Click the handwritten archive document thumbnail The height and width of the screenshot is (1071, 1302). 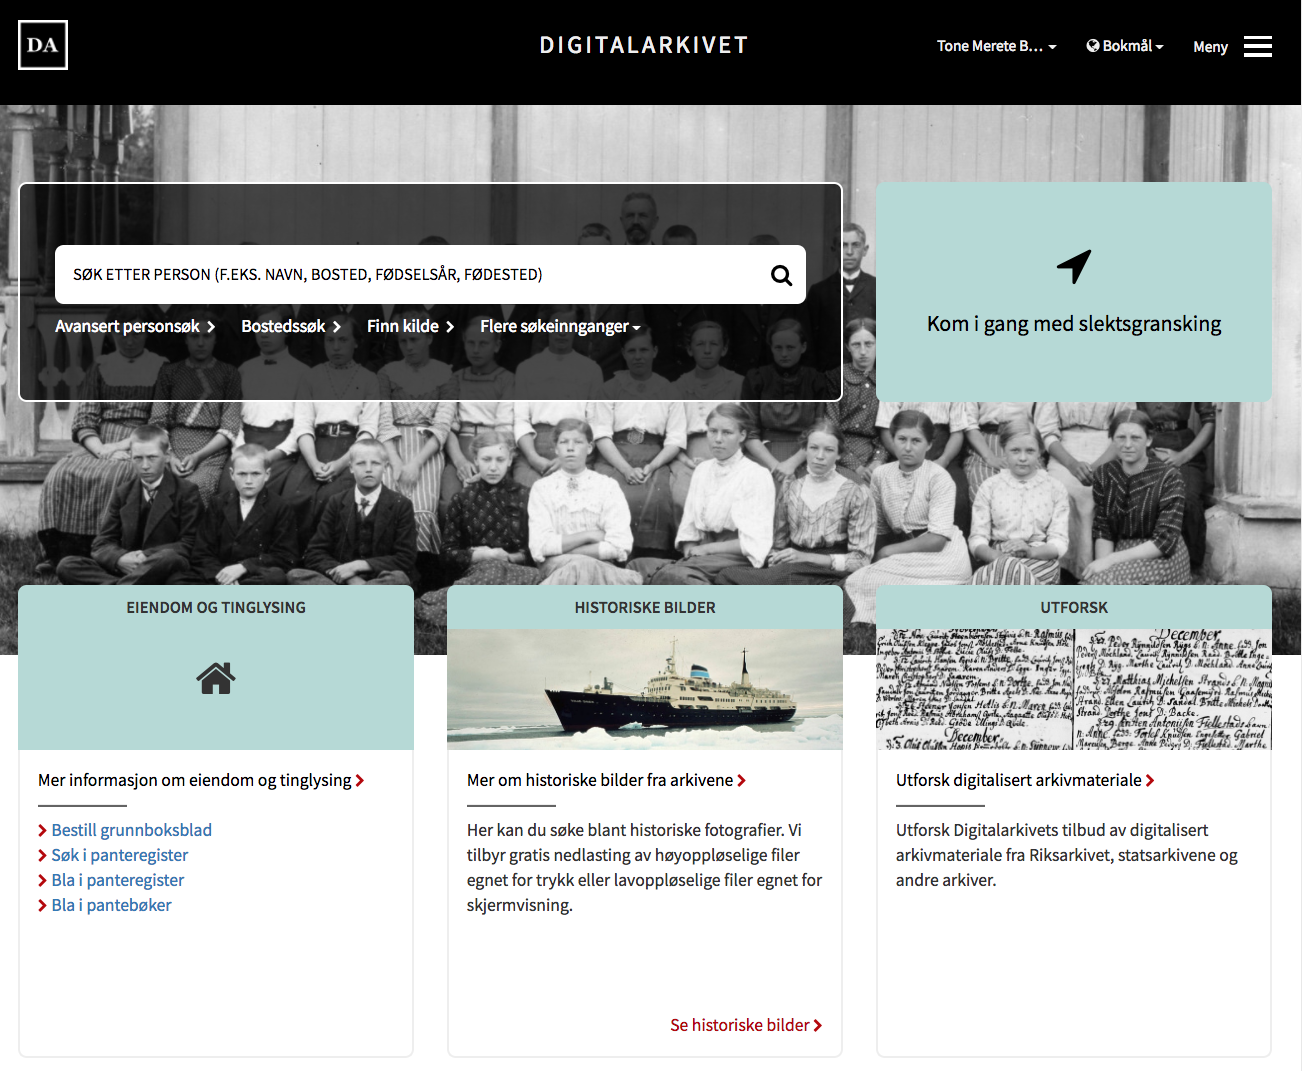[x=1074, y=689]
